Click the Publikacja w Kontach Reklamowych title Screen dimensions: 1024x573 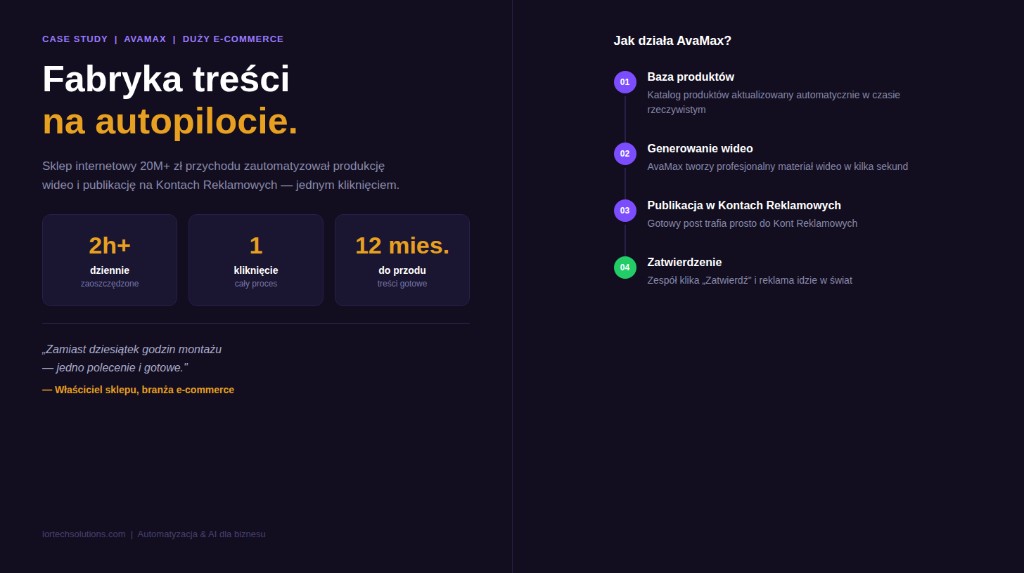click(x=744, y=206)
